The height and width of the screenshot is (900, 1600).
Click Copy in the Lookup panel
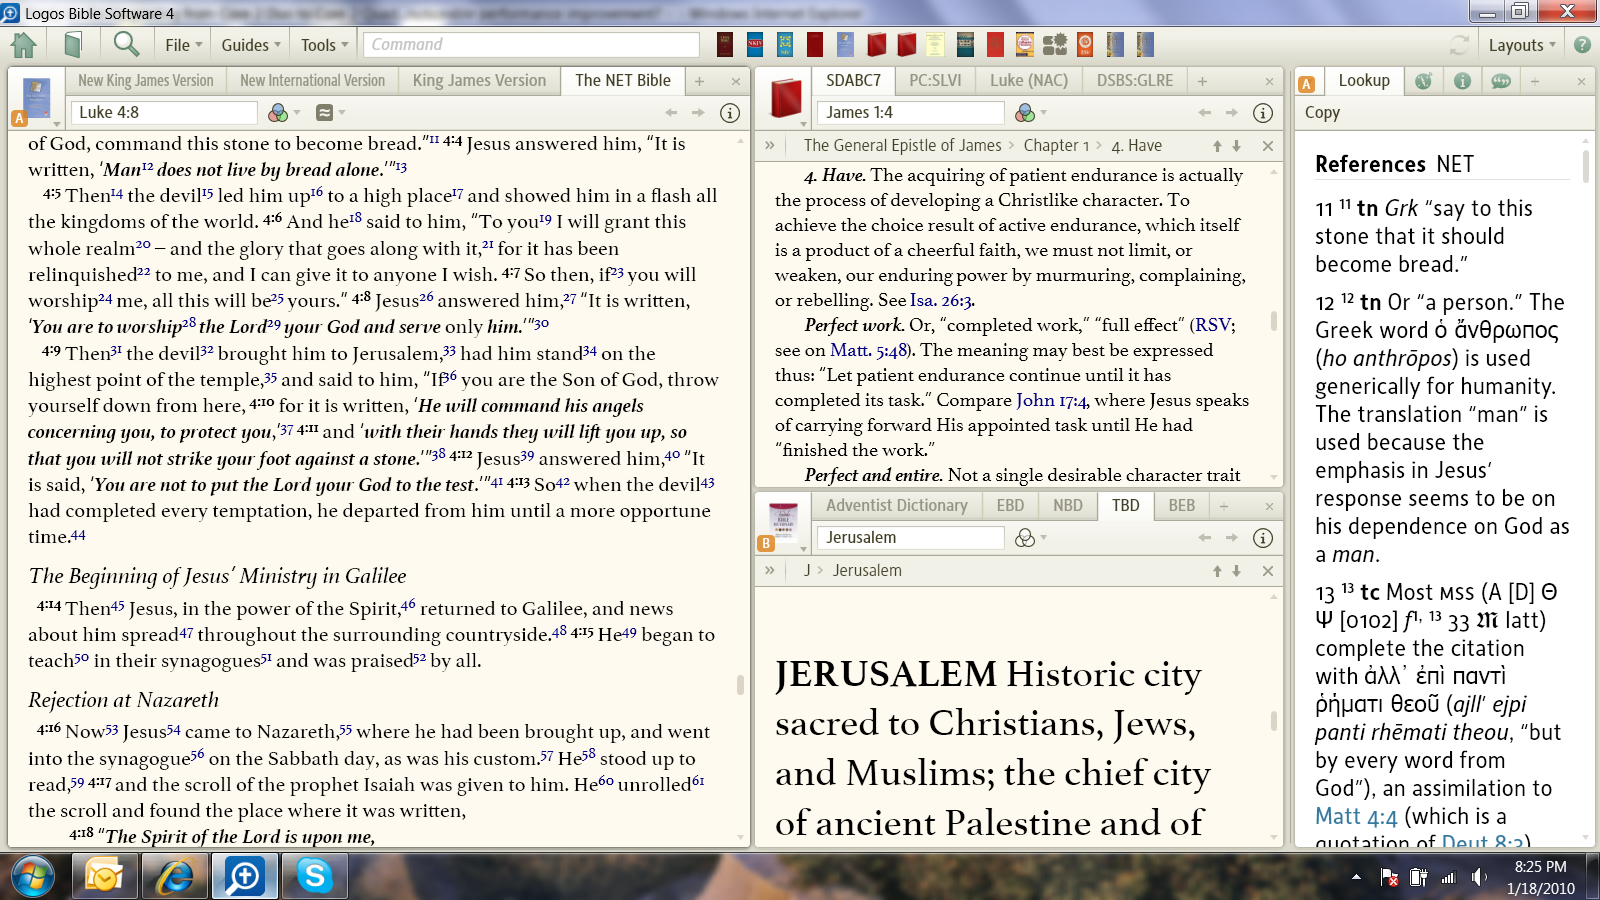click(x=1322, y=113)
